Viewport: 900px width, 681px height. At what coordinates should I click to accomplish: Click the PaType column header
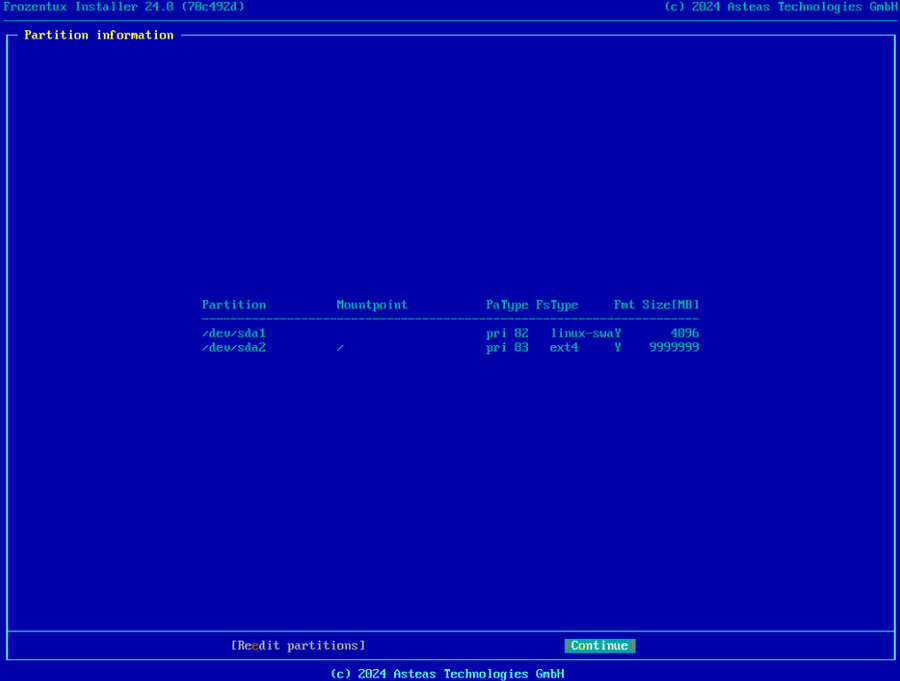coord(506,304)
